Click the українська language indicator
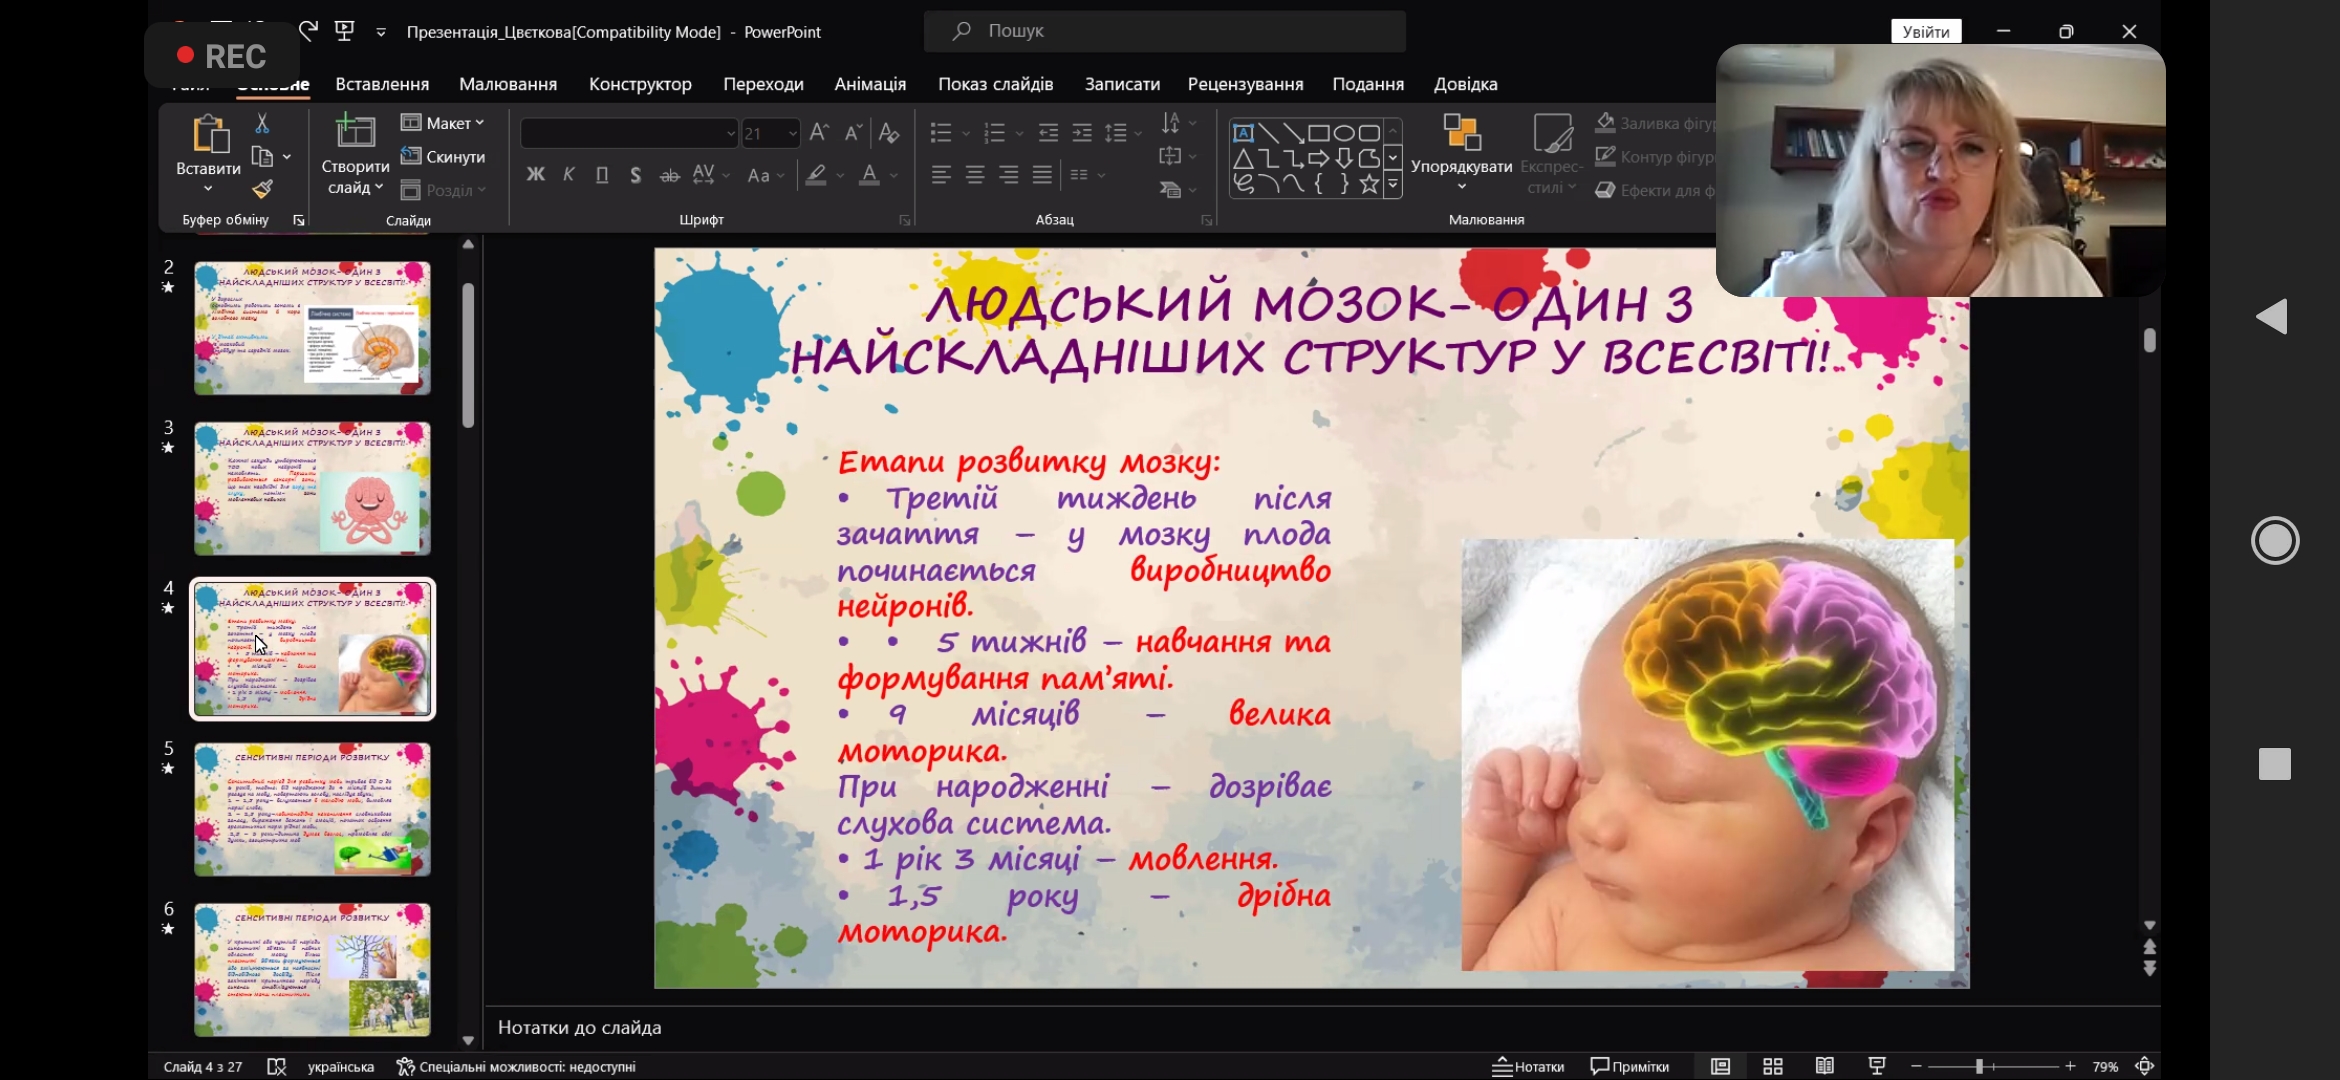Image resolution: width=2340 pixels, height=1080 pixels. [341, 1066]
